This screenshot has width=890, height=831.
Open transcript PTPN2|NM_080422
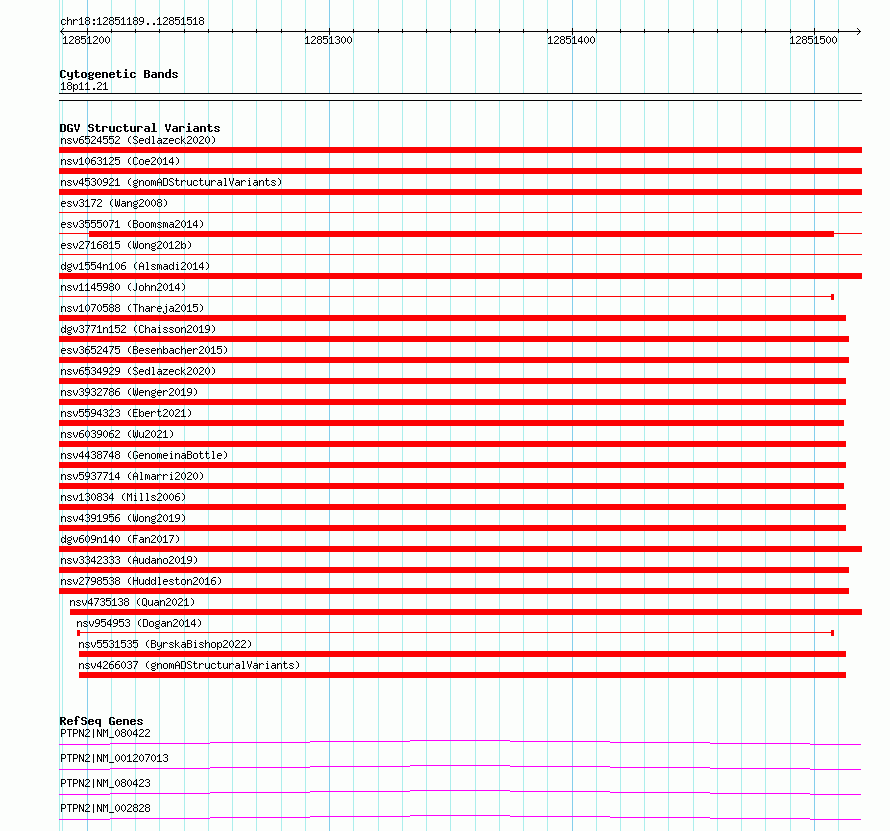106,733
